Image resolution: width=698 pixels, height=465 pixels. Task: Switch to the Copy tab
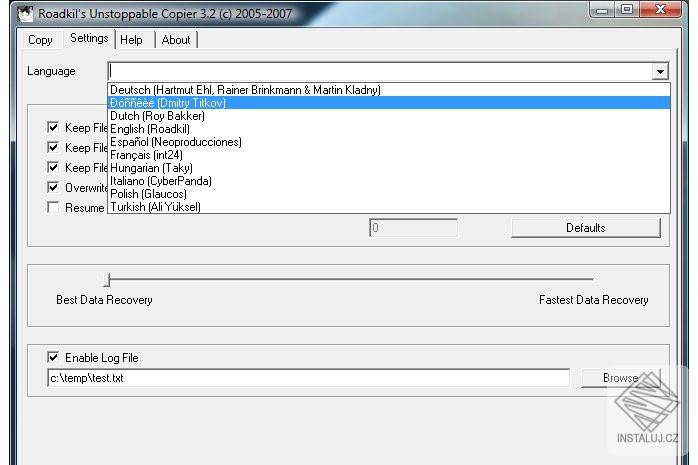point(40,40)
